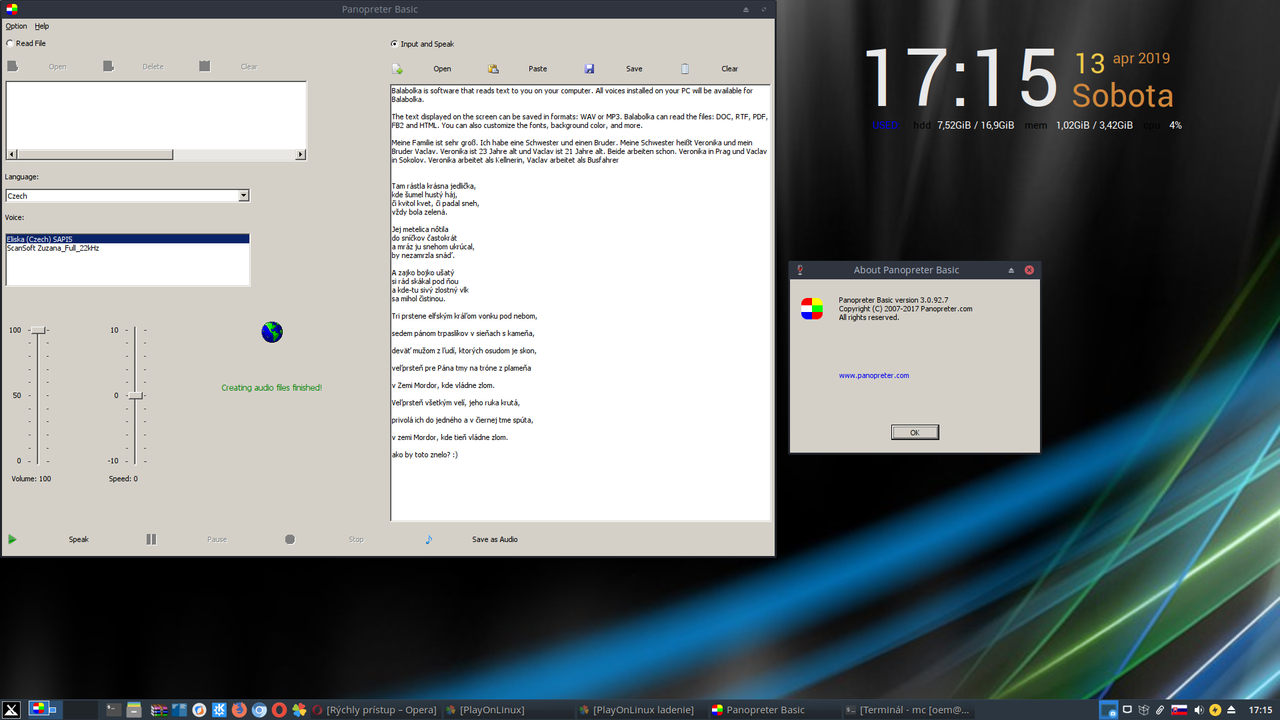The width and height of the screenshot is (1280, 720).
Task: Click the Panopreter Basic taskbar entry
Action: [774, 710]
